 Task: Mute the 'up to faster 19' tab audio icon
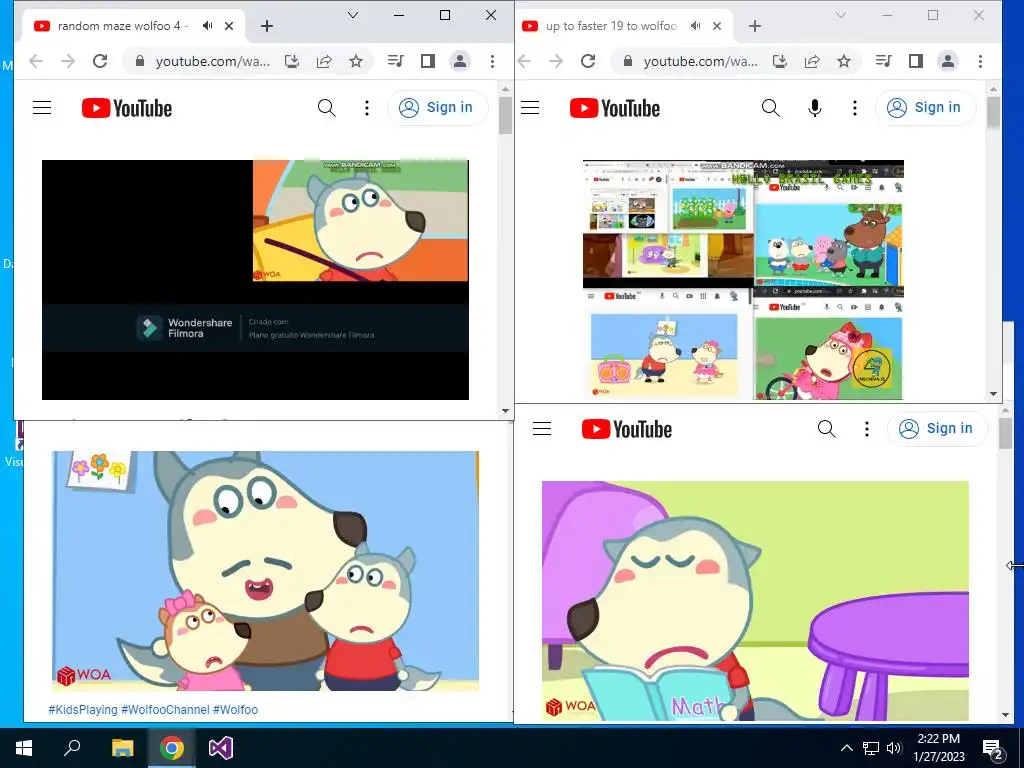[696, 26]
